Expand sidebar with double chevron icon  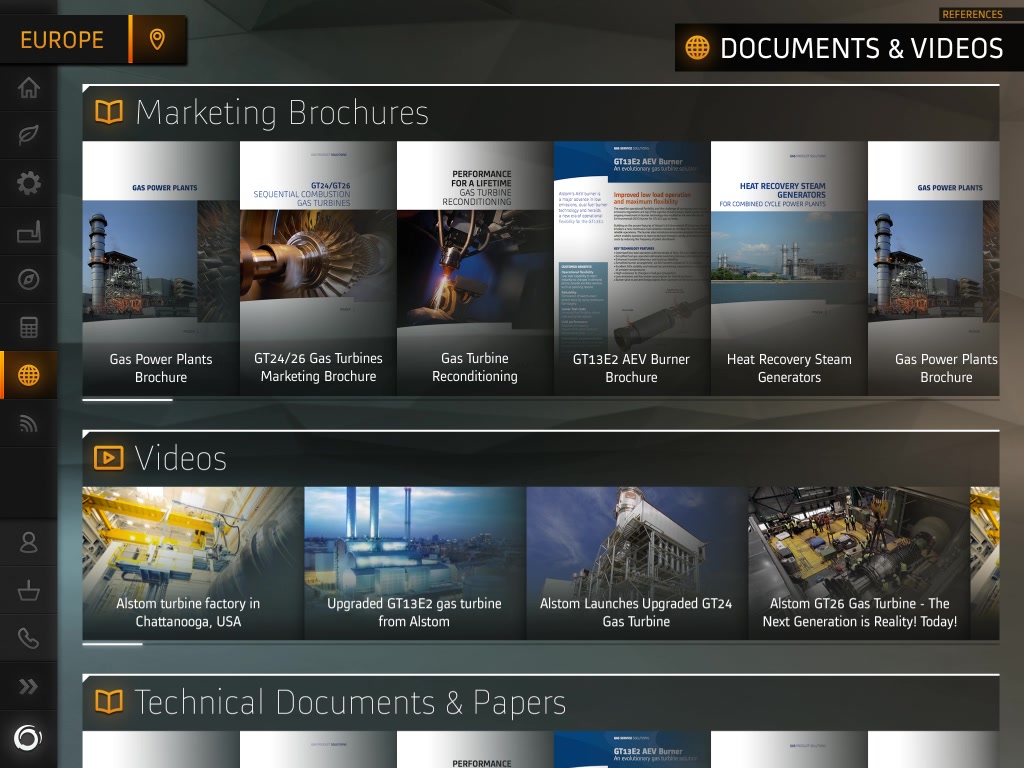tap(29, 686)
